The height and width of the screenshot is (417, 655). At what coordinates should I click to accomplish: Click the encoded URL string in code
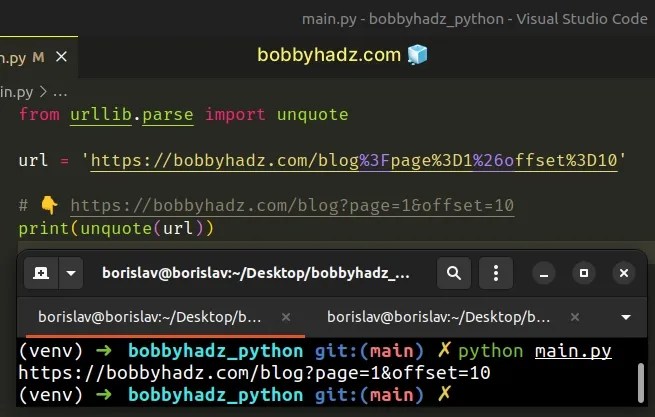(354, 161)
